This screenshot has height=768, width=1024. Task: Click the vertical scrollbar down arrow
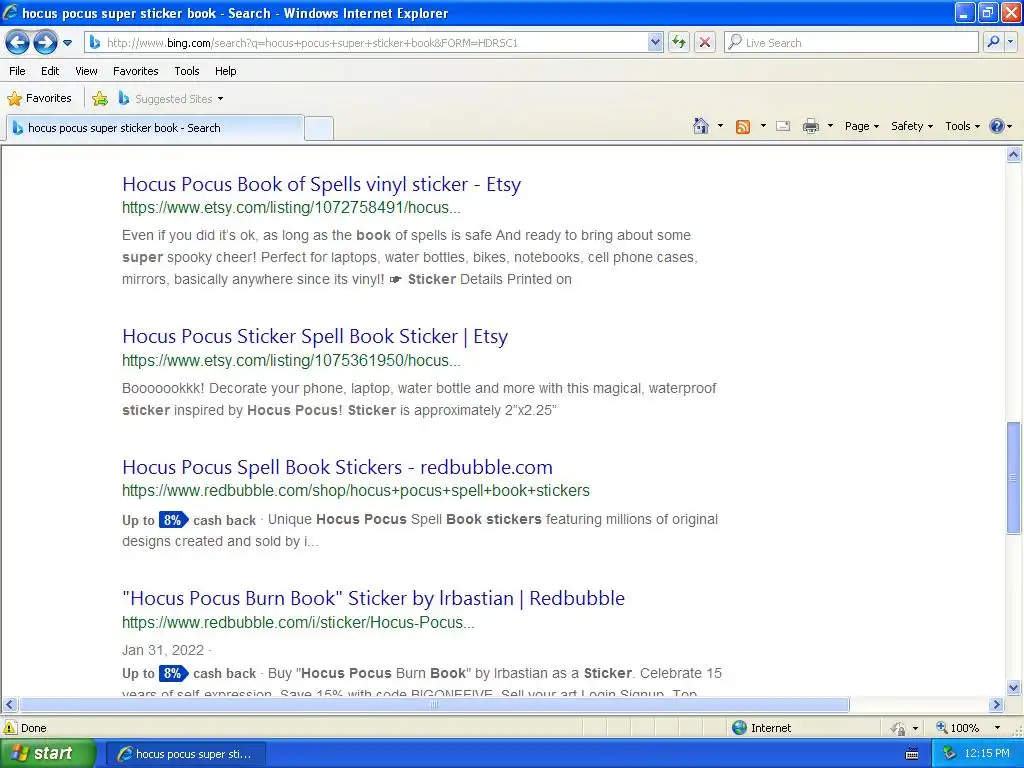1014,687
